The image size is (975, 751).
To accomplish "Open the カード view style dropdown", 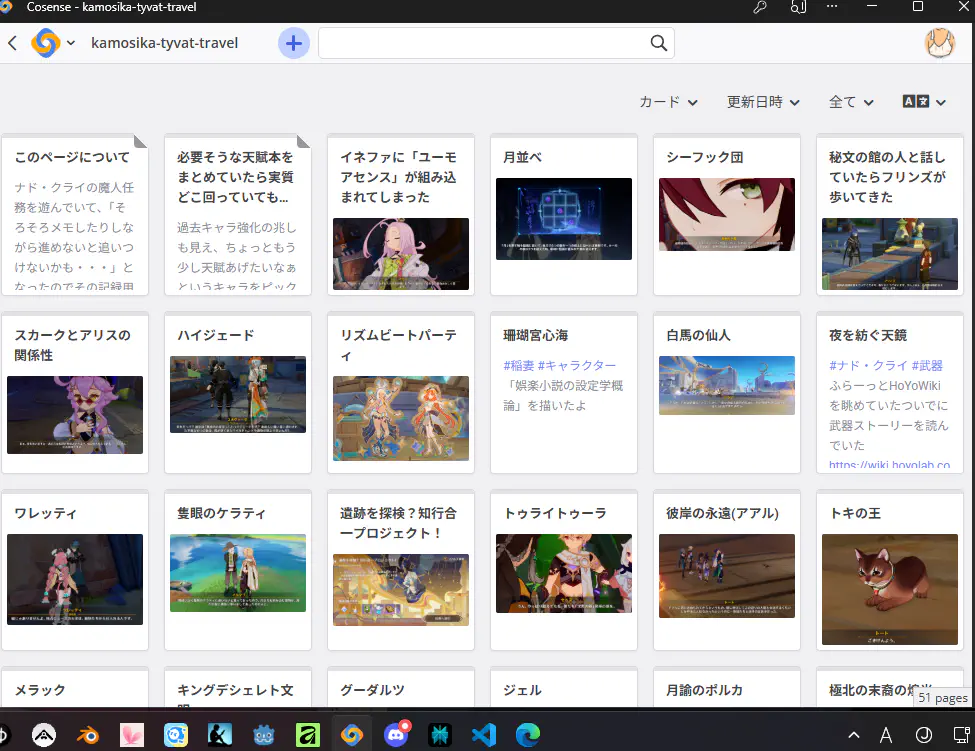I will pyautogui.click(x=668, y=101).
